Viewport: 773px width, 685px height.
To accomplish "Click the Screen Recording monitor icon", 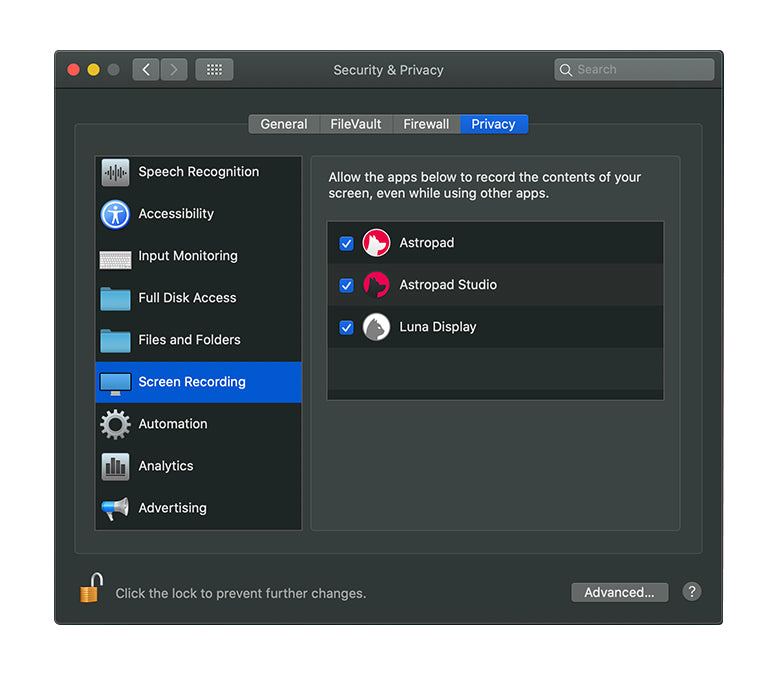I will [115, 384].
